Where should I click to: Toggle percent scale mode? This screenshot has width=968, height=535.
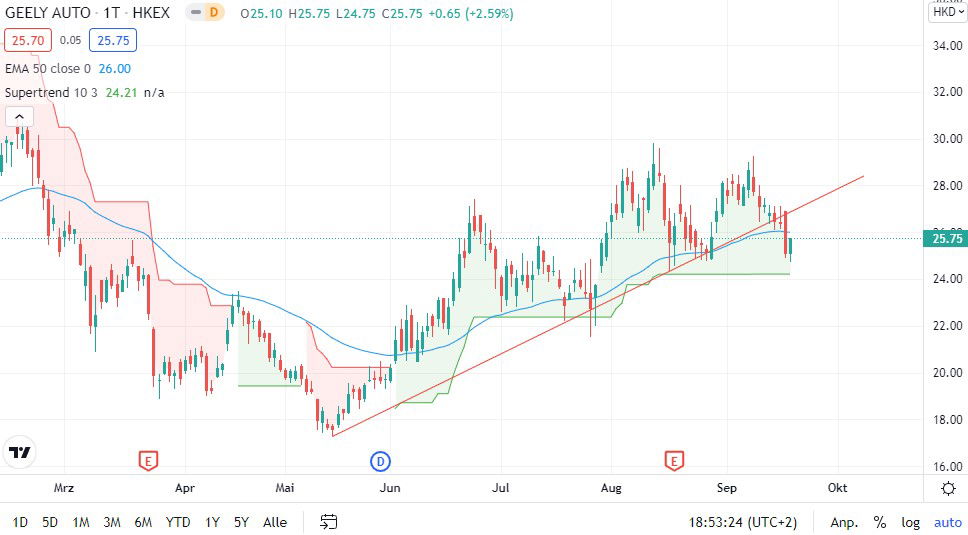880,523
